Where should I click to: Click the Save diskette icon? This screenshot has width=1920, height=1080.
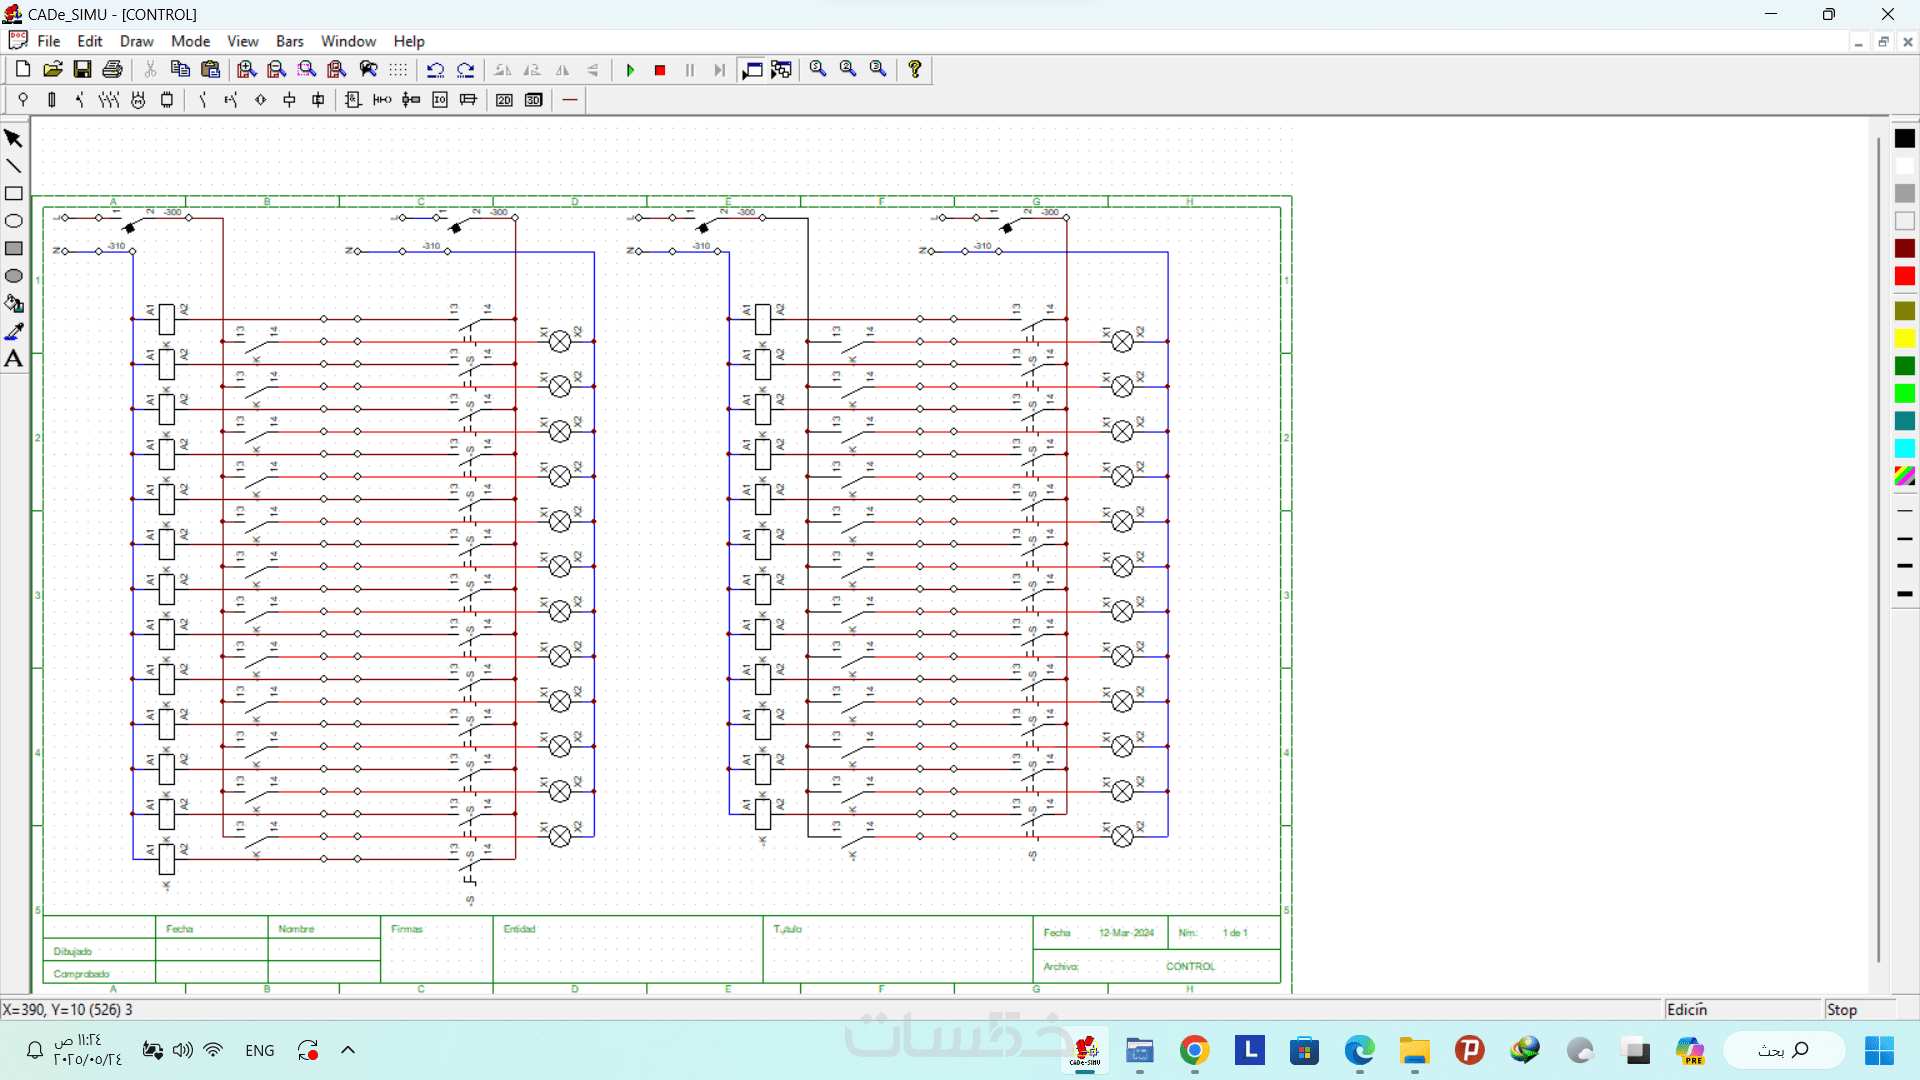83,69
